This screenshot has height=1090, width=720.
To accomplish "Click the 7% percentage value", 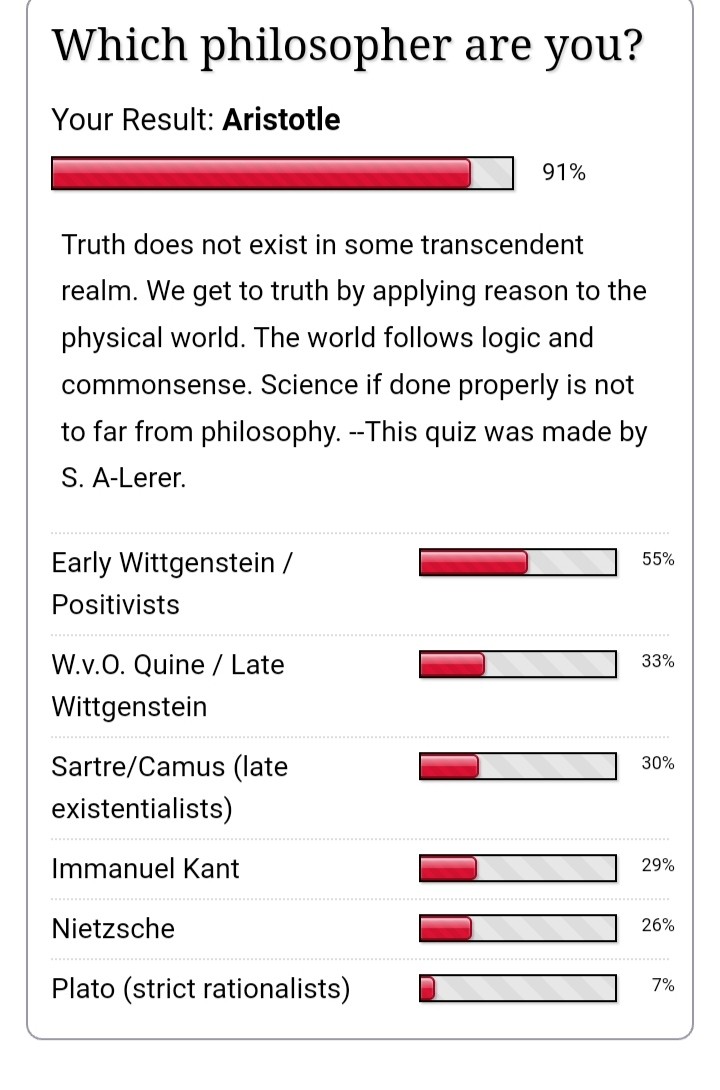I will (663, 986).
